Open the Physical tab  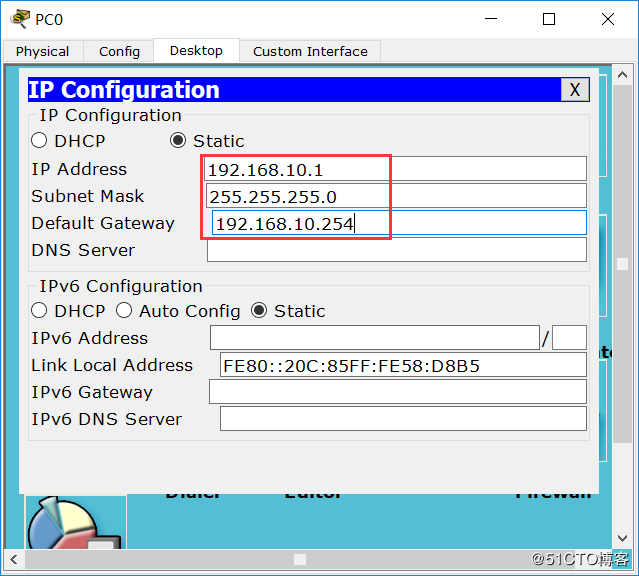[42, 51]
